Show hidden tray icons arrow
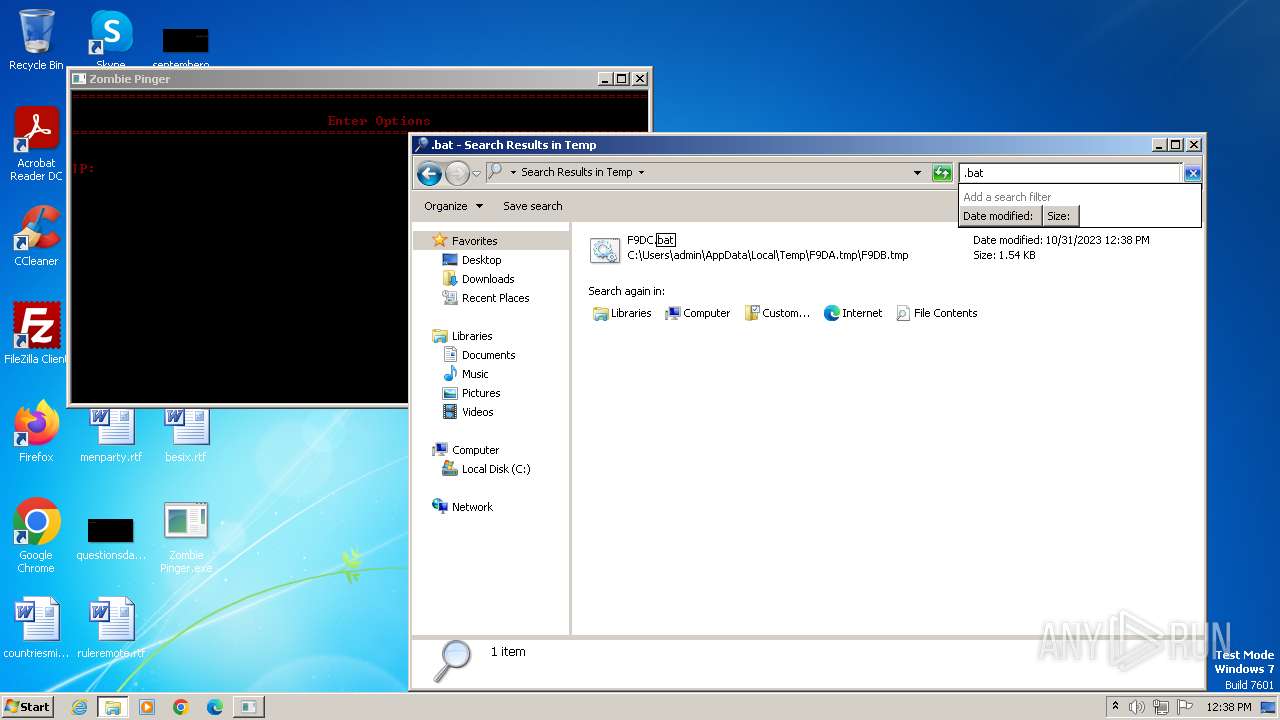The height and width of the screenshot is (720, 1280). pos(1116,706)
